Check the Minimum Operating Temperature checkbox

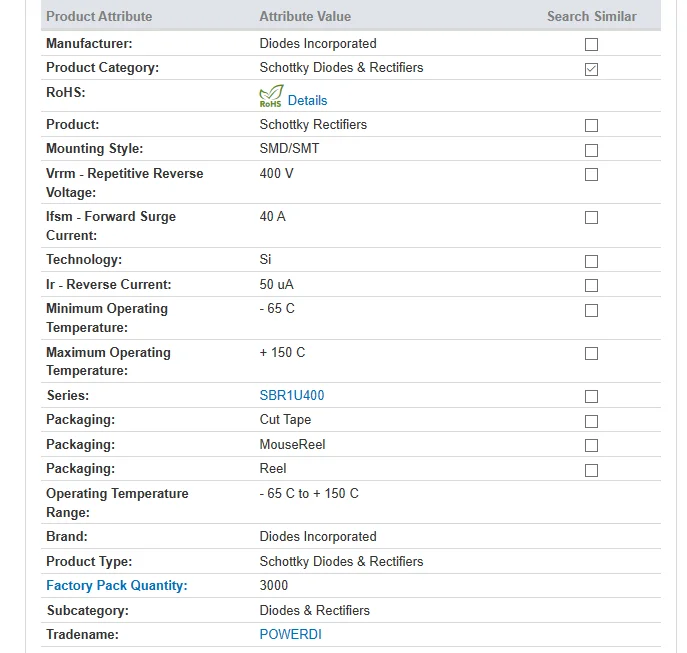591,310
